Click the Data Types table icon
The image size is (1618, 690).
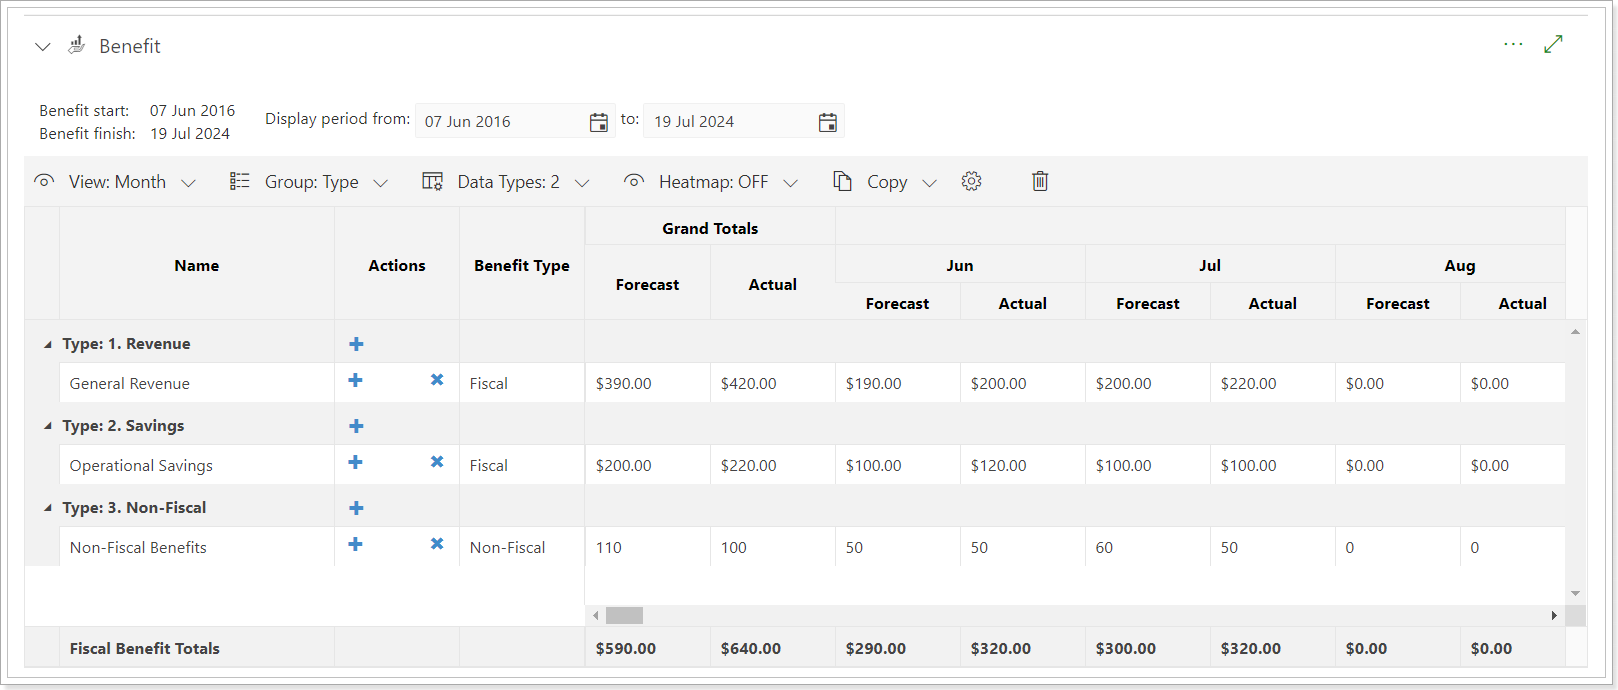point(432,181)
